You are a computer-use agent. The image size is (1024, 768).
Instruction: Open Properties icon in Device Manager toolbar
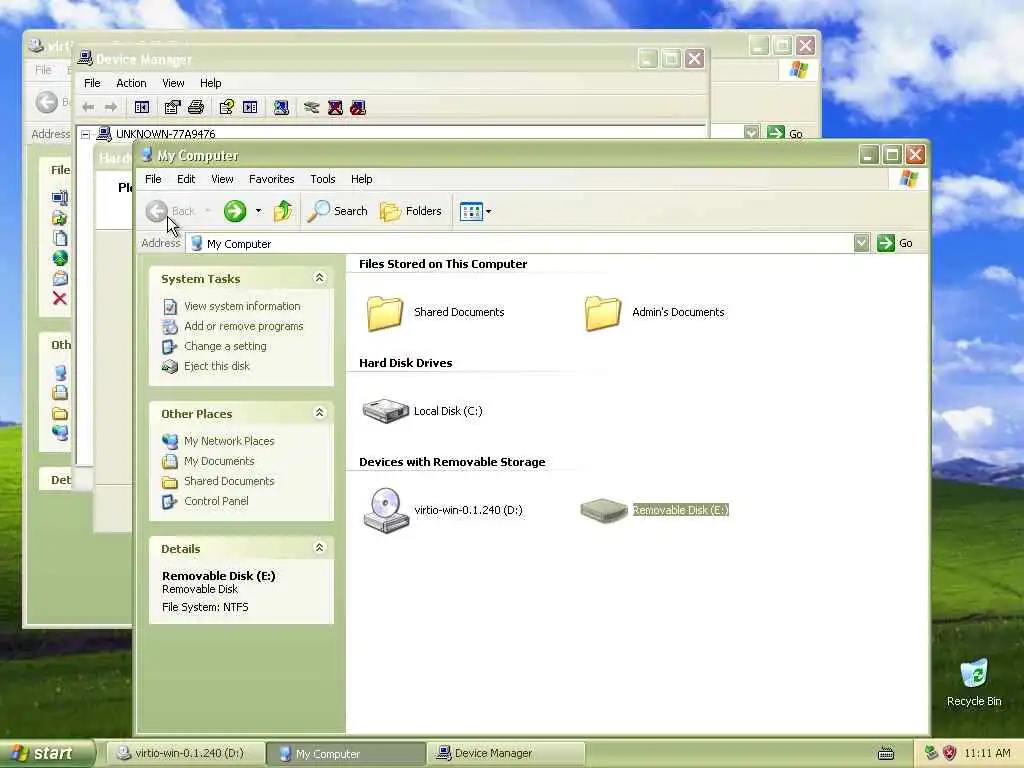tap(172, 107)
